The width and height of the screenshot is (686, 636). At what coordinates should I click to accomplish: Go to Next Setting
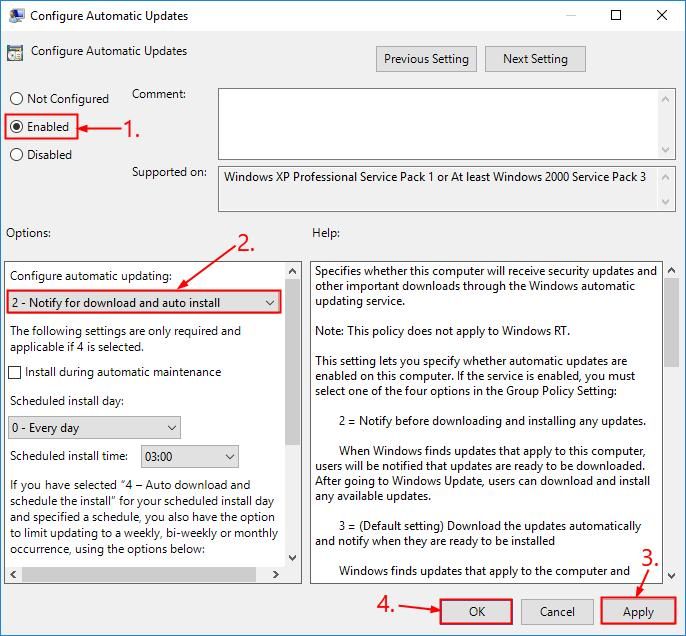pyautogui.click(x=535, y=59)
